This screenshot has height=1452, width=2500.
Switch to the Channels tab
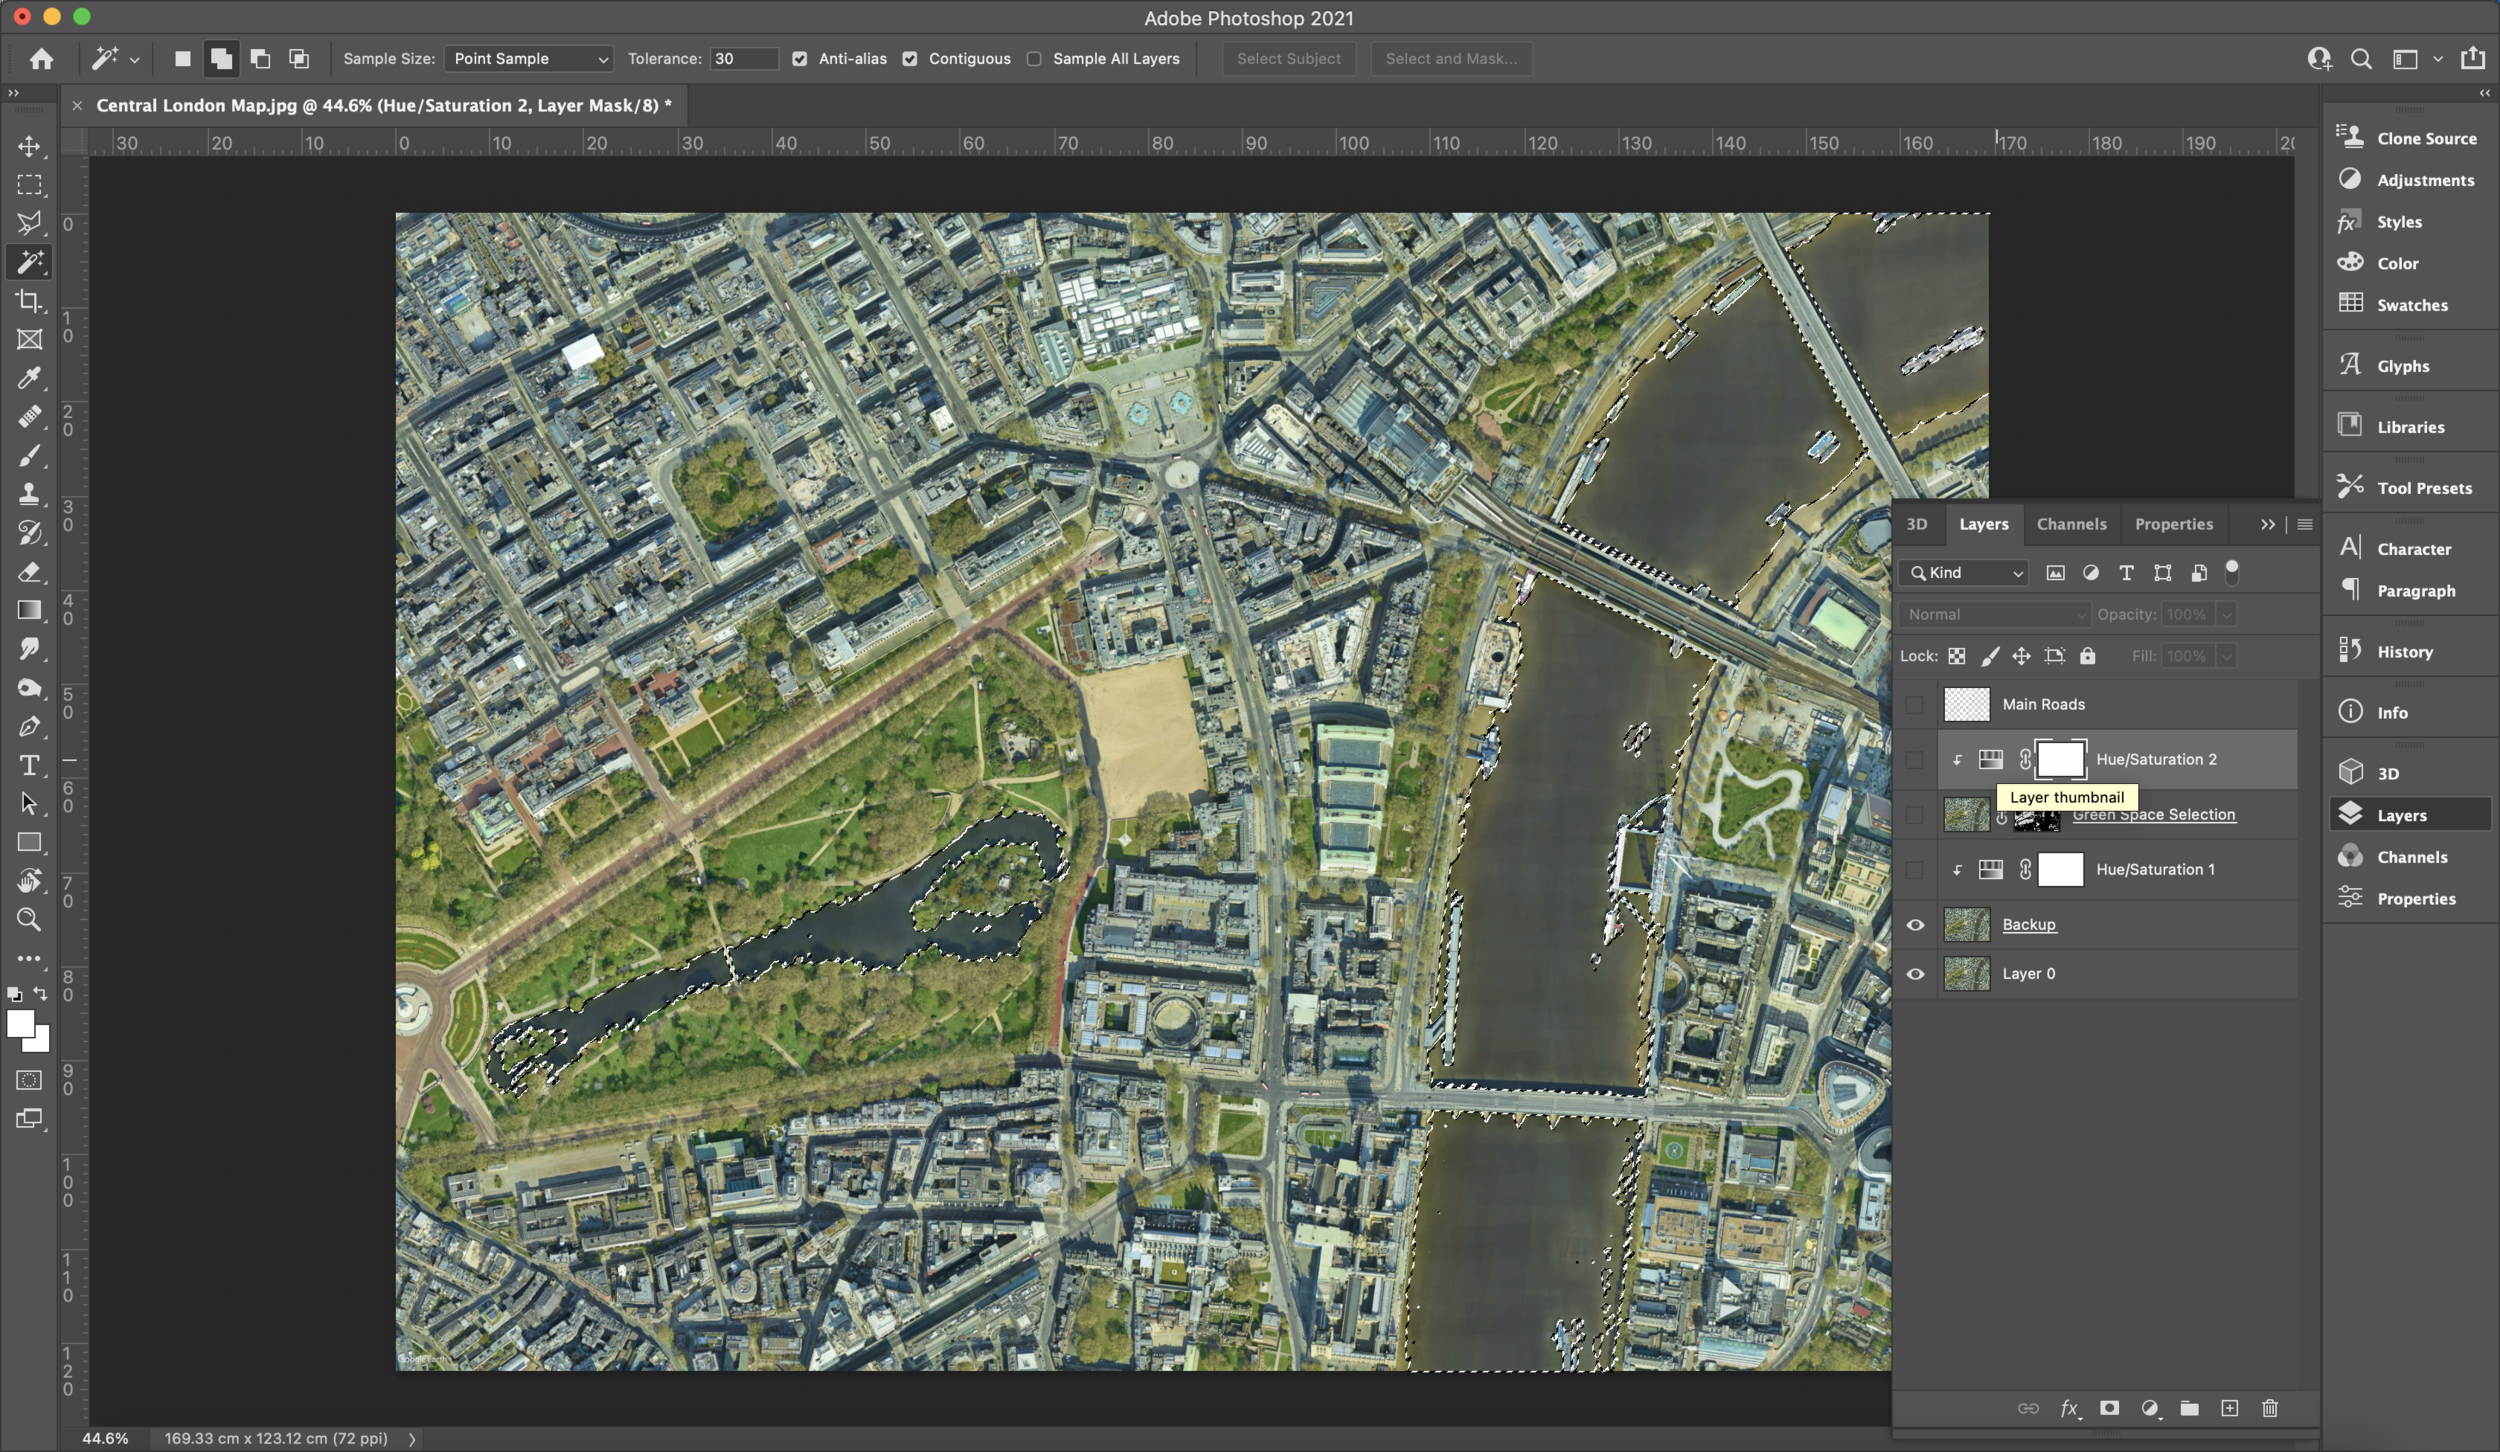tap(2071, 524)
